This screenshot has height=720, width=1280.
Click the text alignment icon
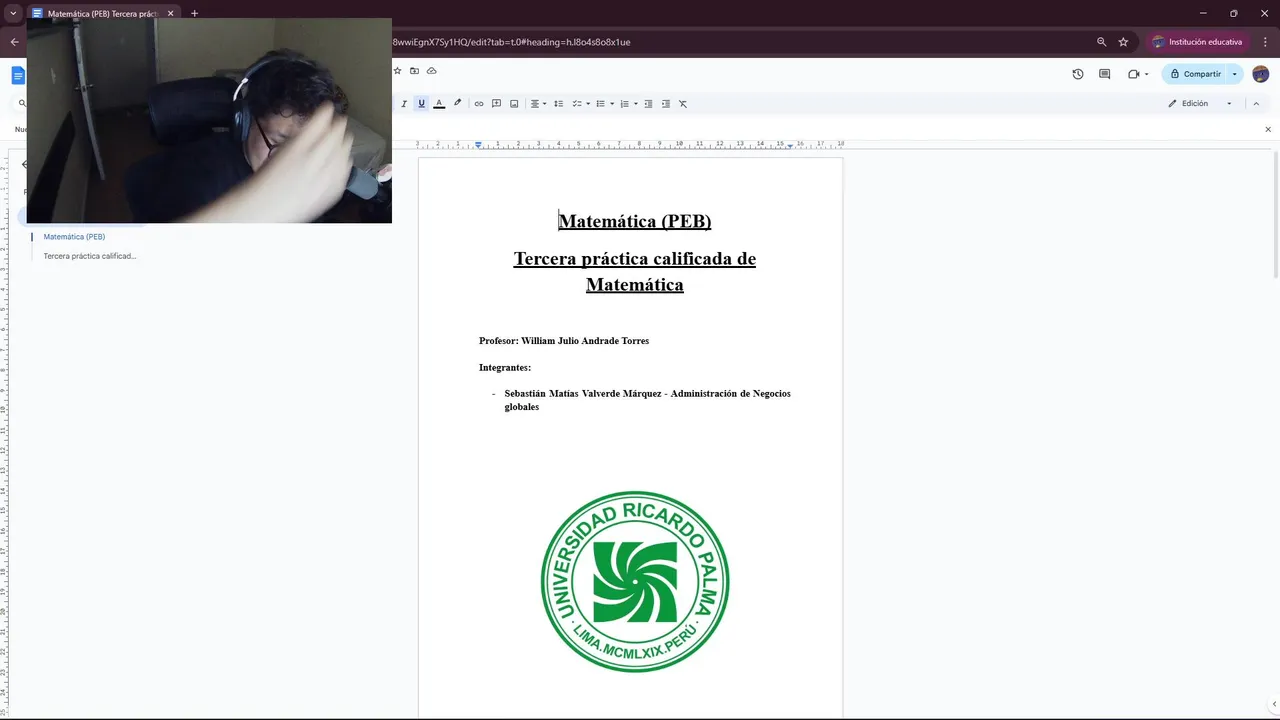click(x=535, y=104)
